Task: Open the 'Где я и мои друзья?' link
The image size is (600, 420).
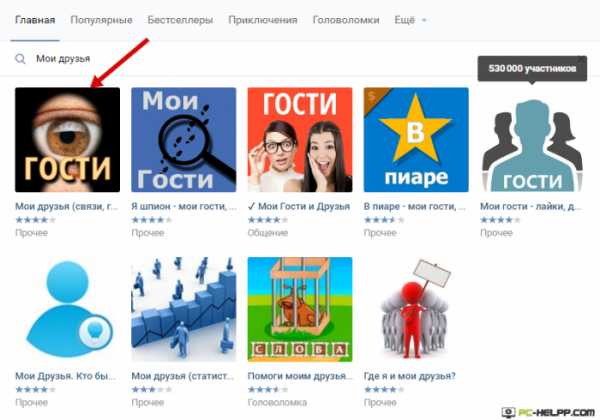Action: (409, 376)
